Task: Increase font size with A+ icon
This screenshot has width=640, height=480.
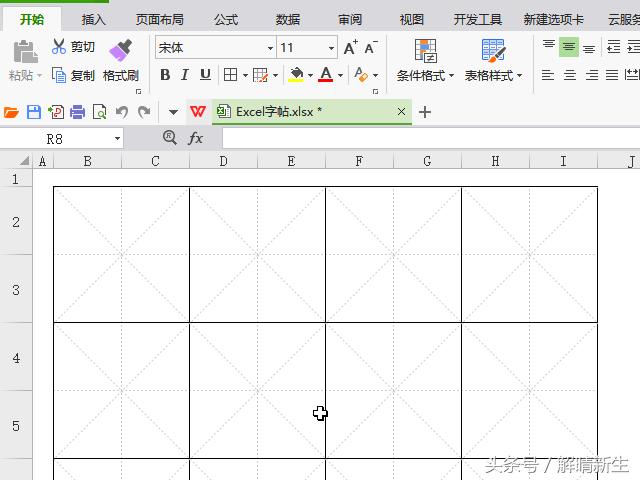Action: 351,47
